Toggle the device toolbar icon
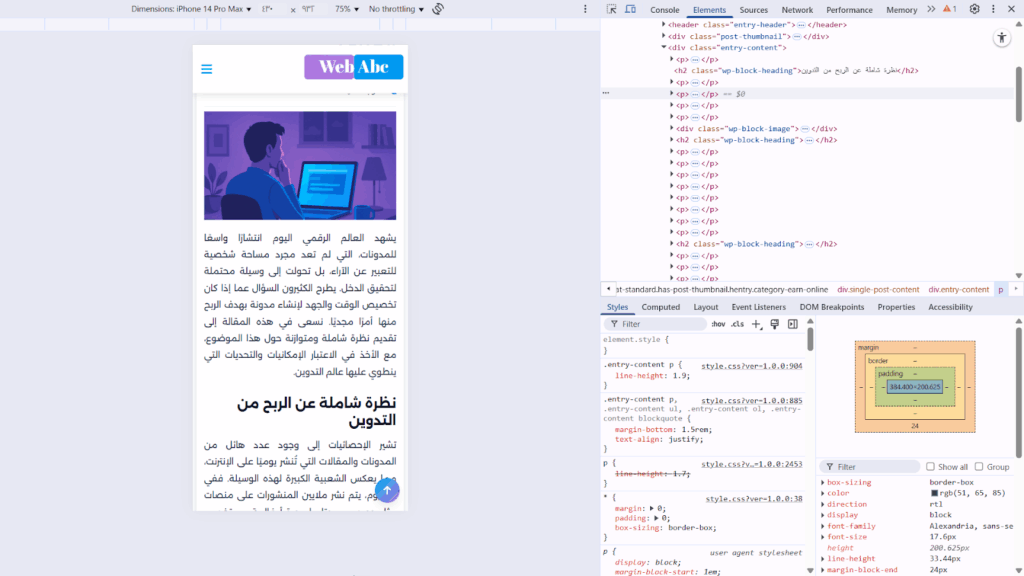Viewport: 1024px width, 576px height. [x=631, y=9]
